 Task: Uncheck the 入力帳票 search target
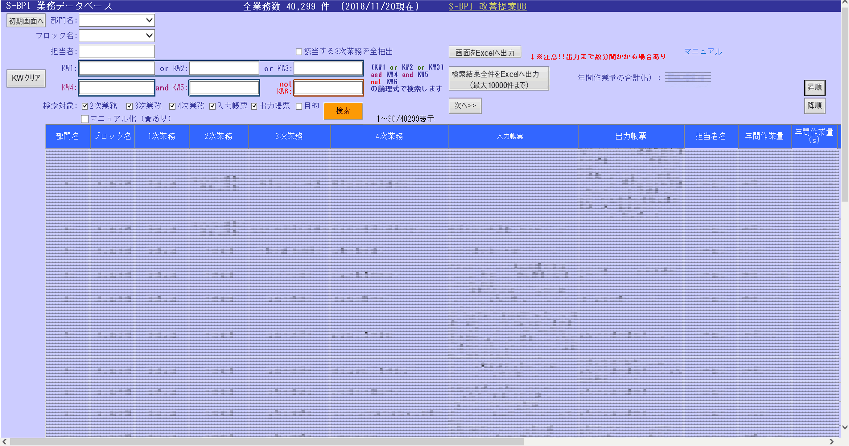[x=213, y=106]
